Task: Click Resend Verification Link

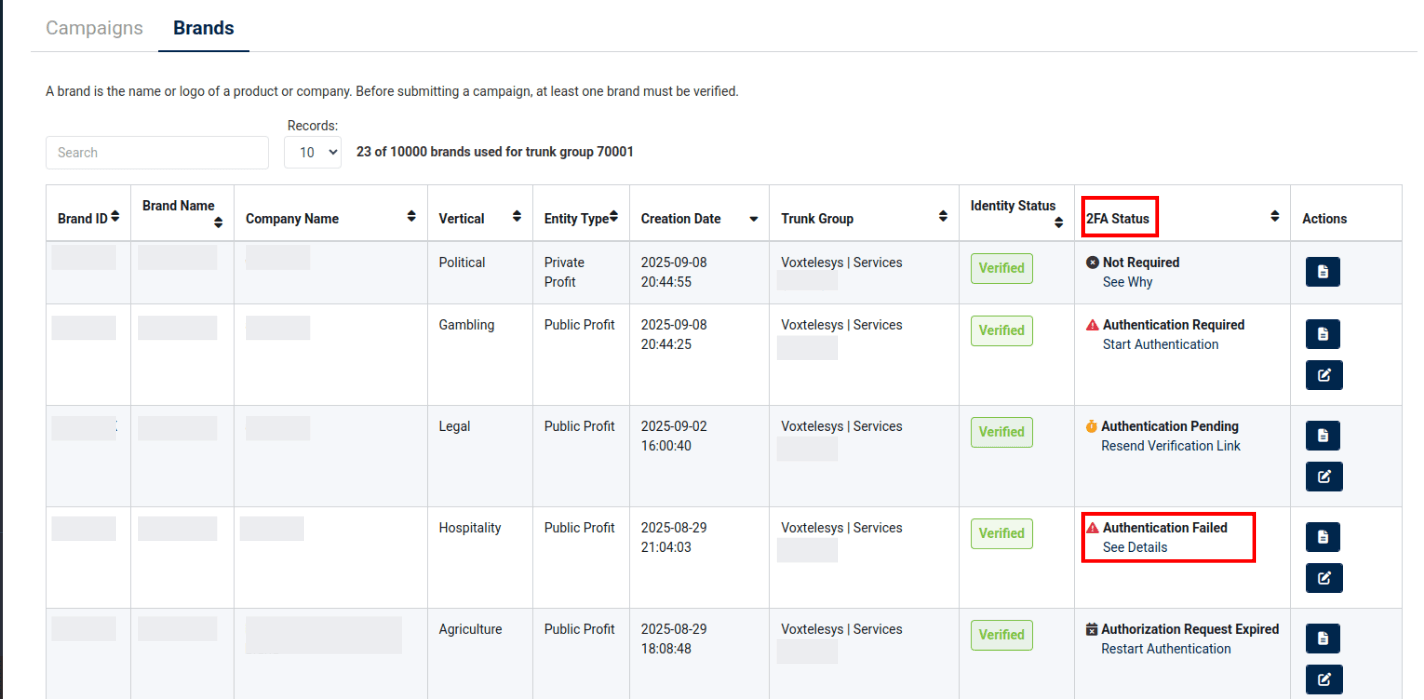Action: [1170, 446]
